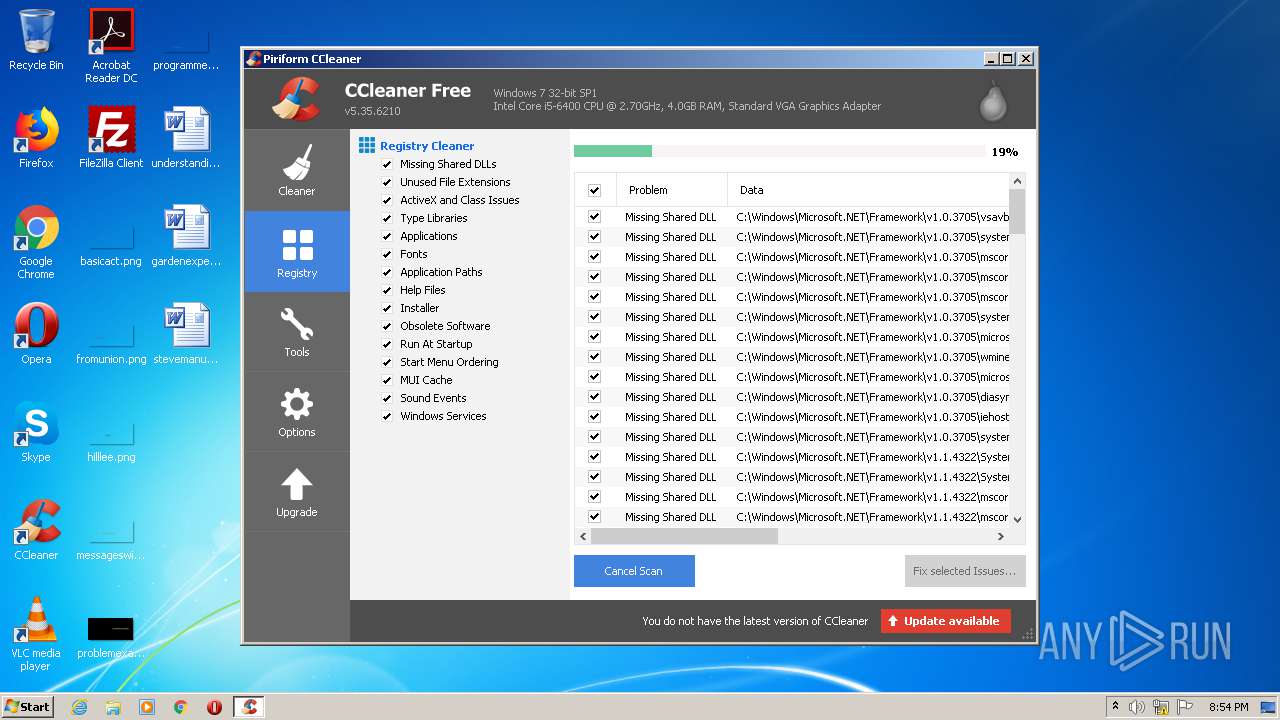Screen dimensions: 1280x720
Task: Click the Registry Cleaner heading
Action: tap(427, 146)
